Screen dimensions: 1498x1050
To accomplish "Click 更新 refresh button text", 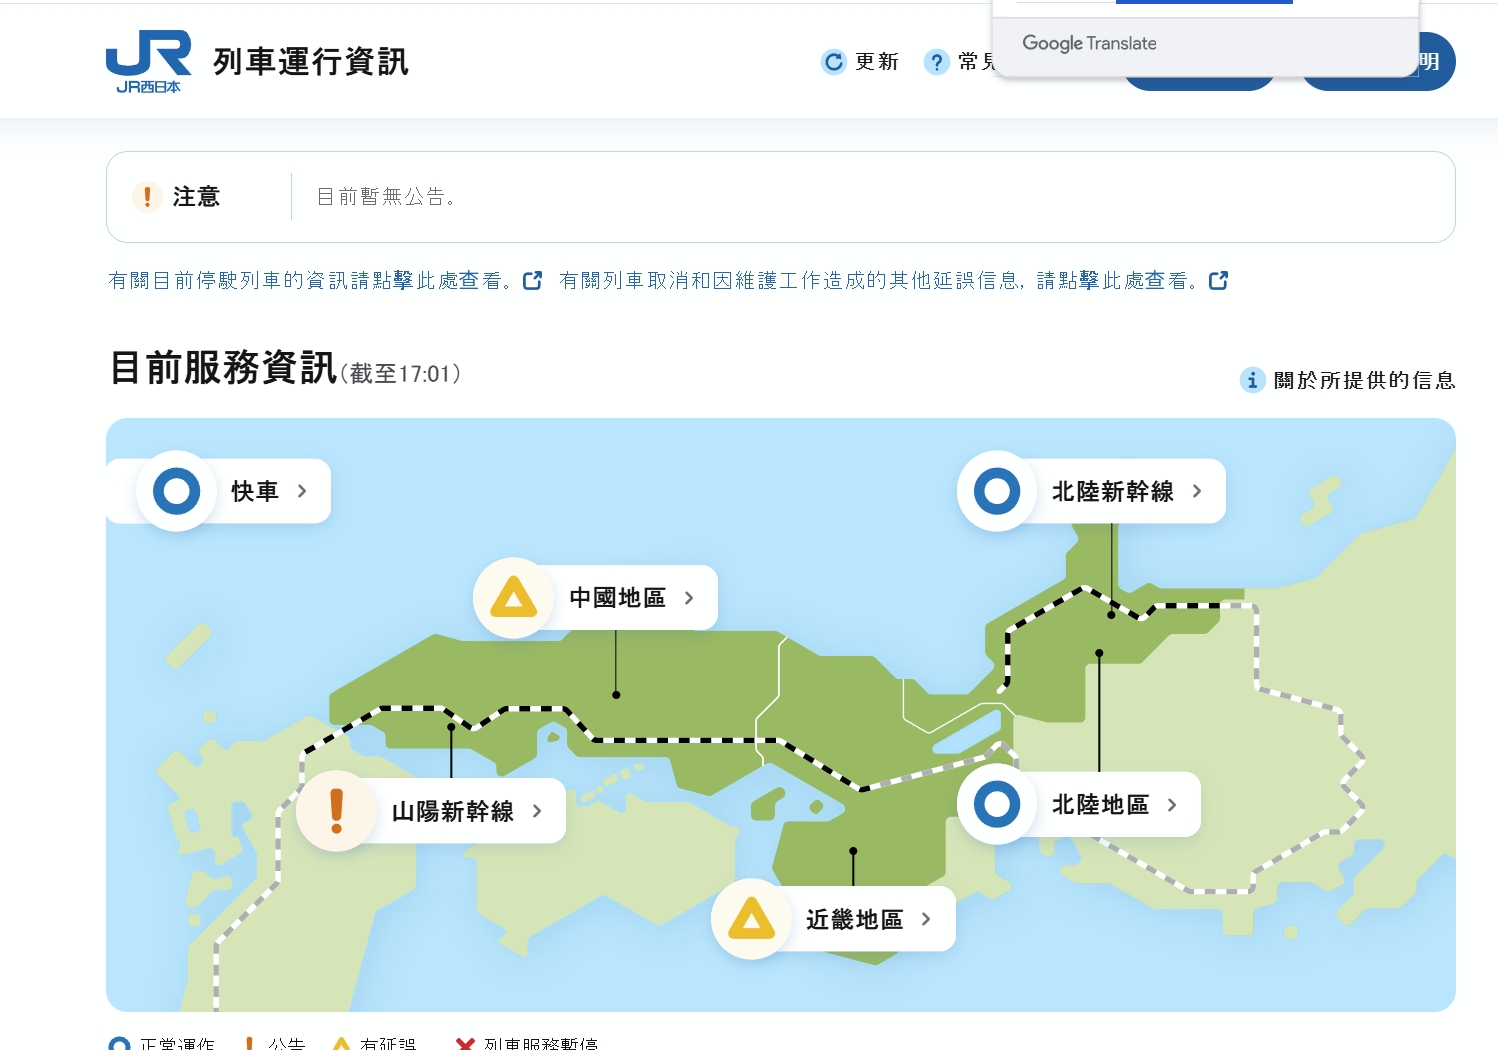I will 877,62.
